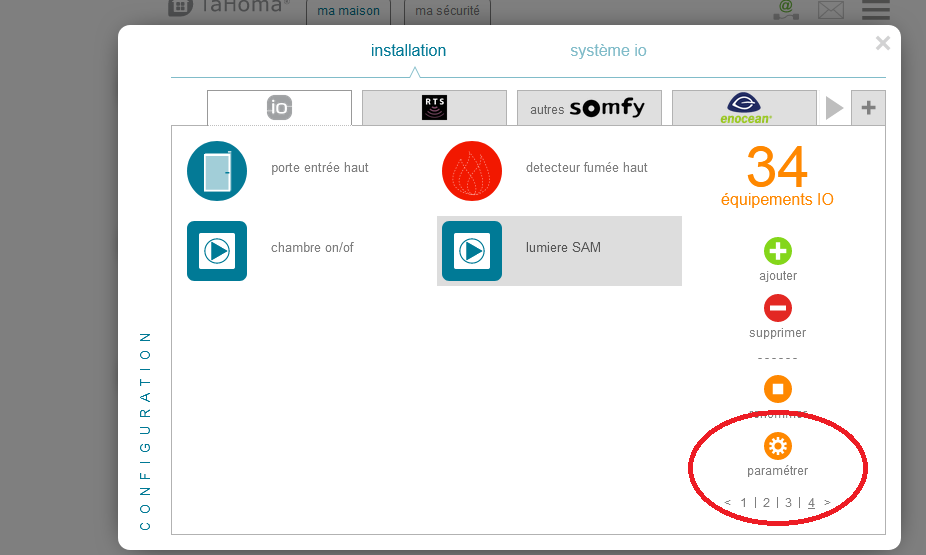Image resolution: width=926 pixels, height=555 pixels.
Task: Close the configuration dialog
Action: click(882, 43)
